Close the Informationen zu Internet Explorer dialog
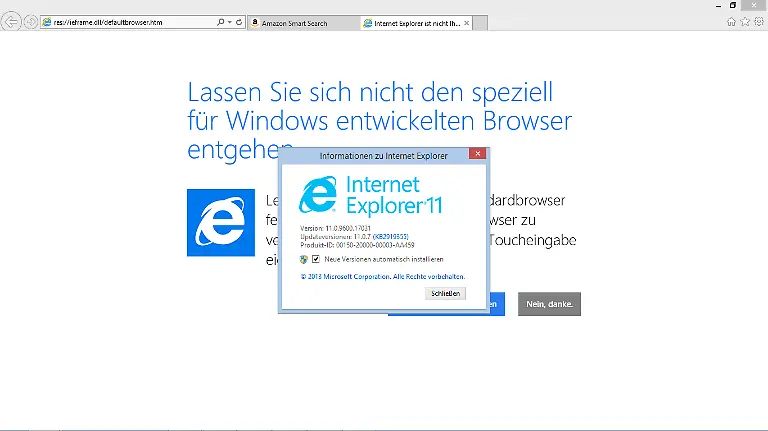 pyautogui.click(x=478, y=154)
